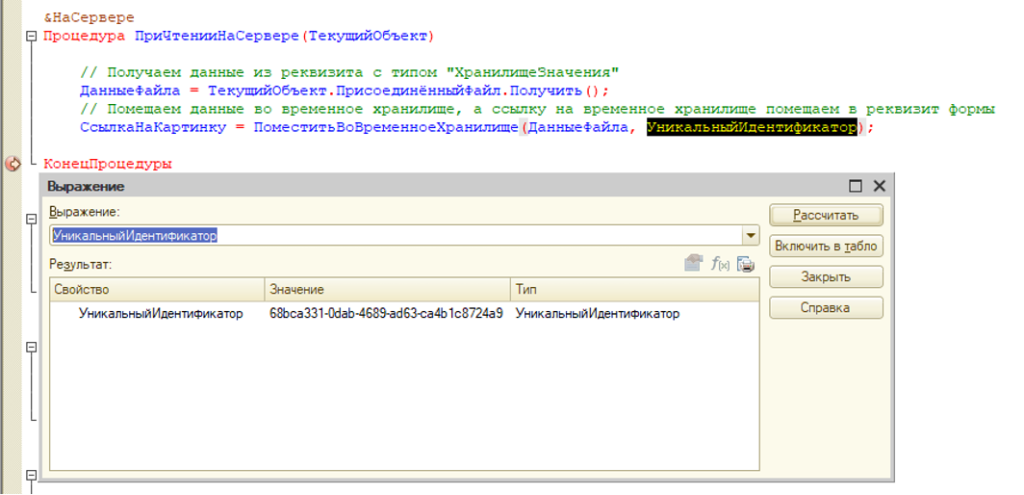This screenshot has width=1024, height=495.
Task: Close the Выражение dialog with the X icon
Action: click(x=879, y=186)
